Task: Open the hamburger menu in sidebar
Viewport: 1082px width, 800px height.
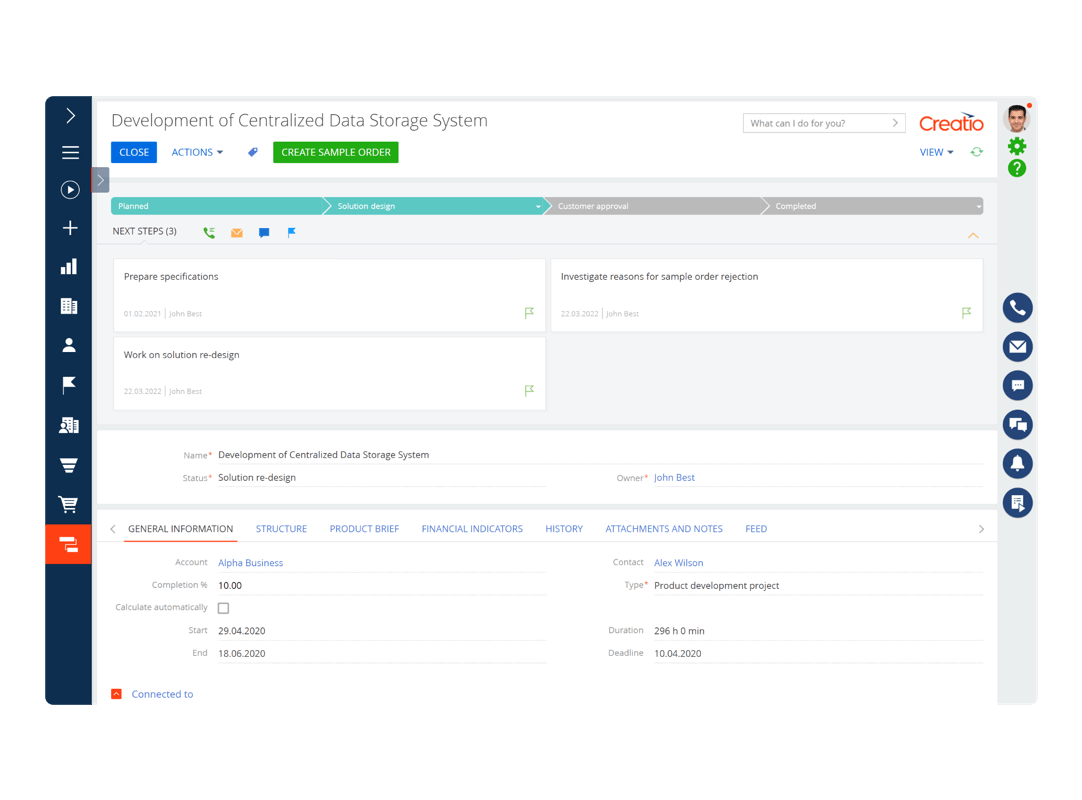Action: click(x=70, y=153)
